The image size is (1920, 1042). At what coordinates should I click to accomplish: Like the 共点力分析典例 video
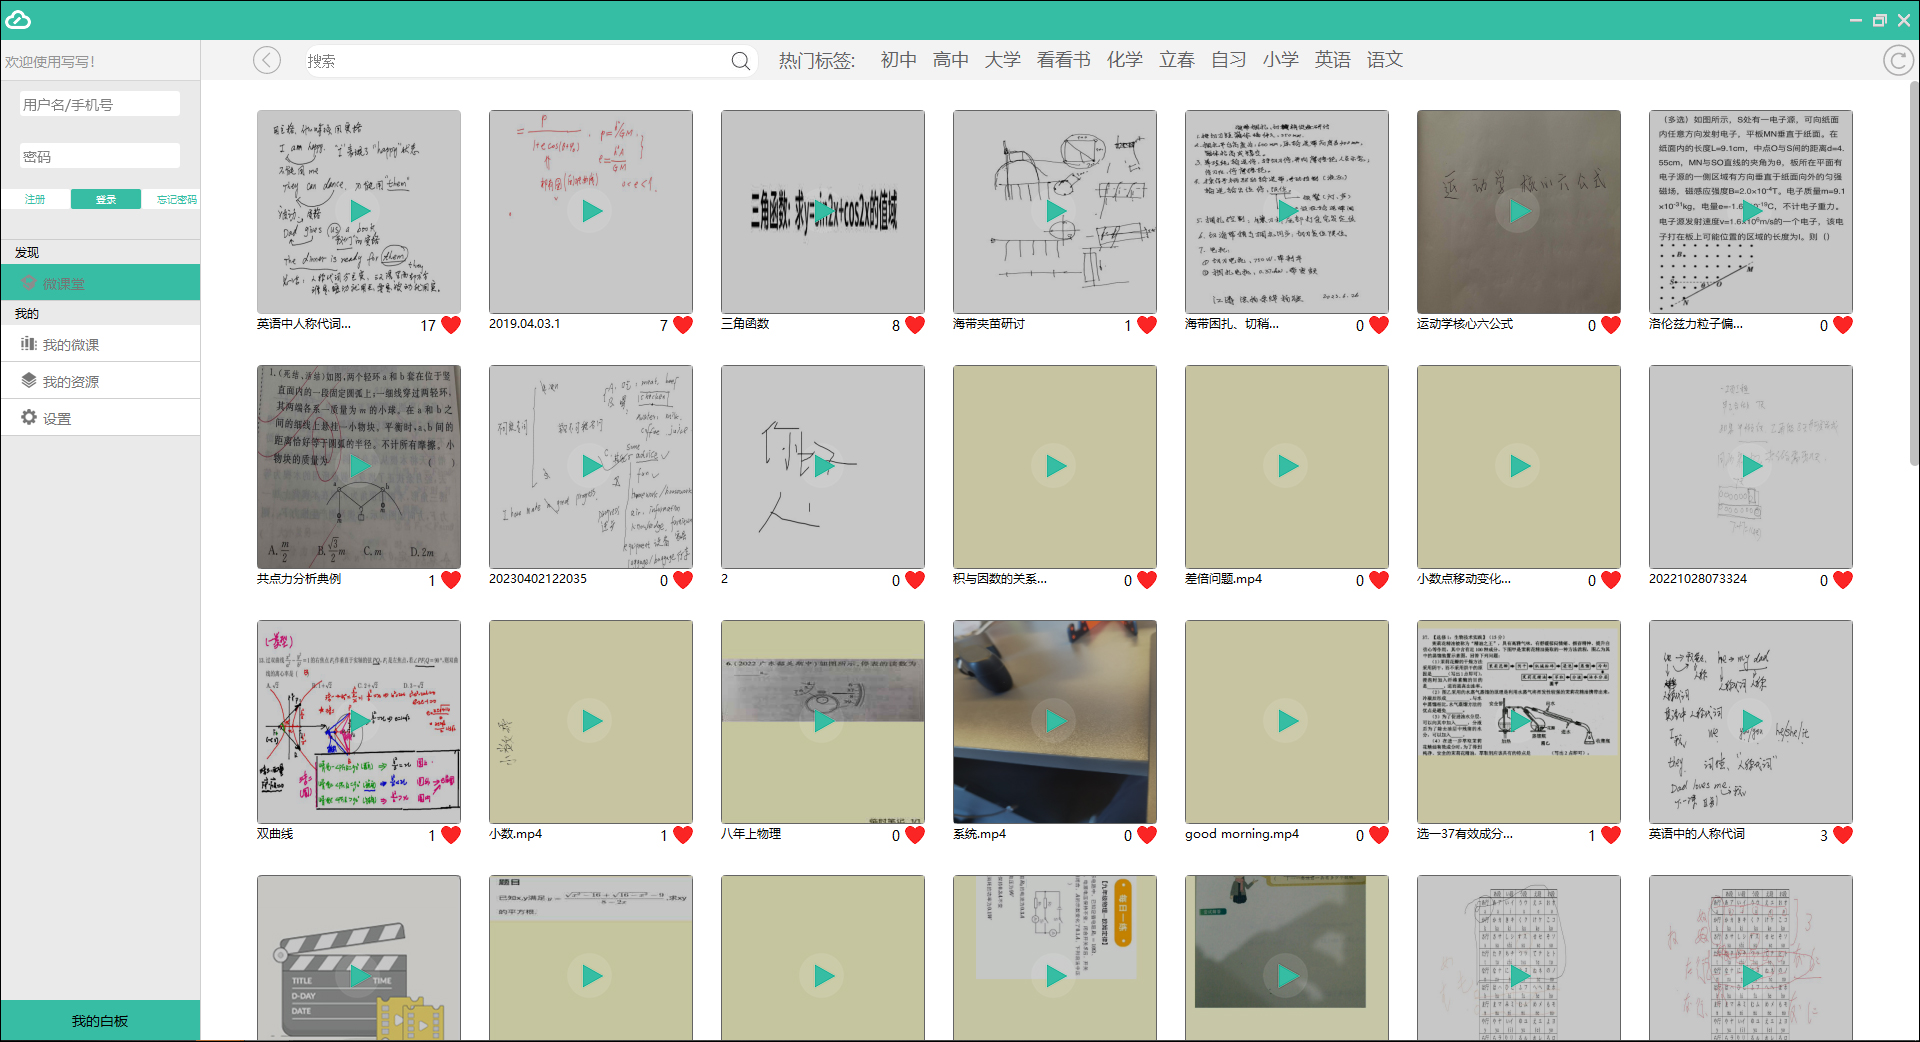pos(451,580)
